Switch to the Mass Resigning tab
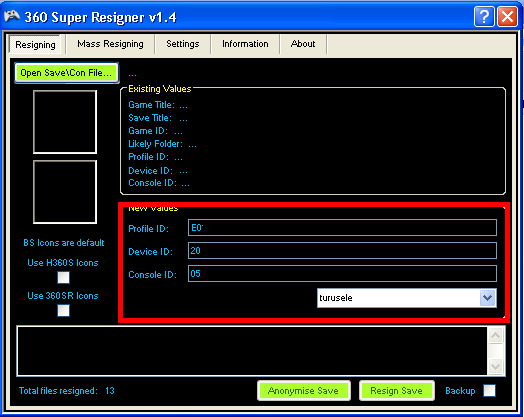The width and height of the screenshot is (524, 417). click(110, 44)
